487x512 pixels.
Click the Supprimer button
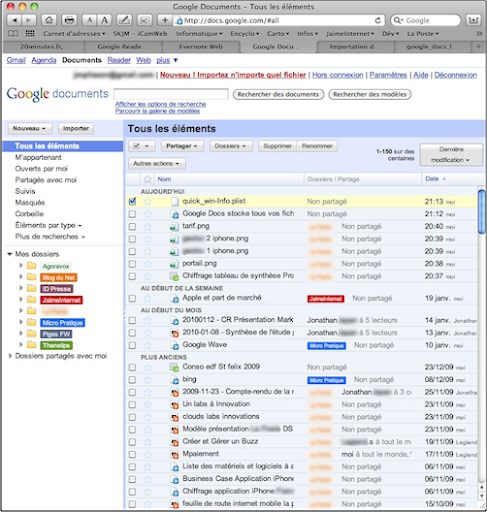click(277, 146)
